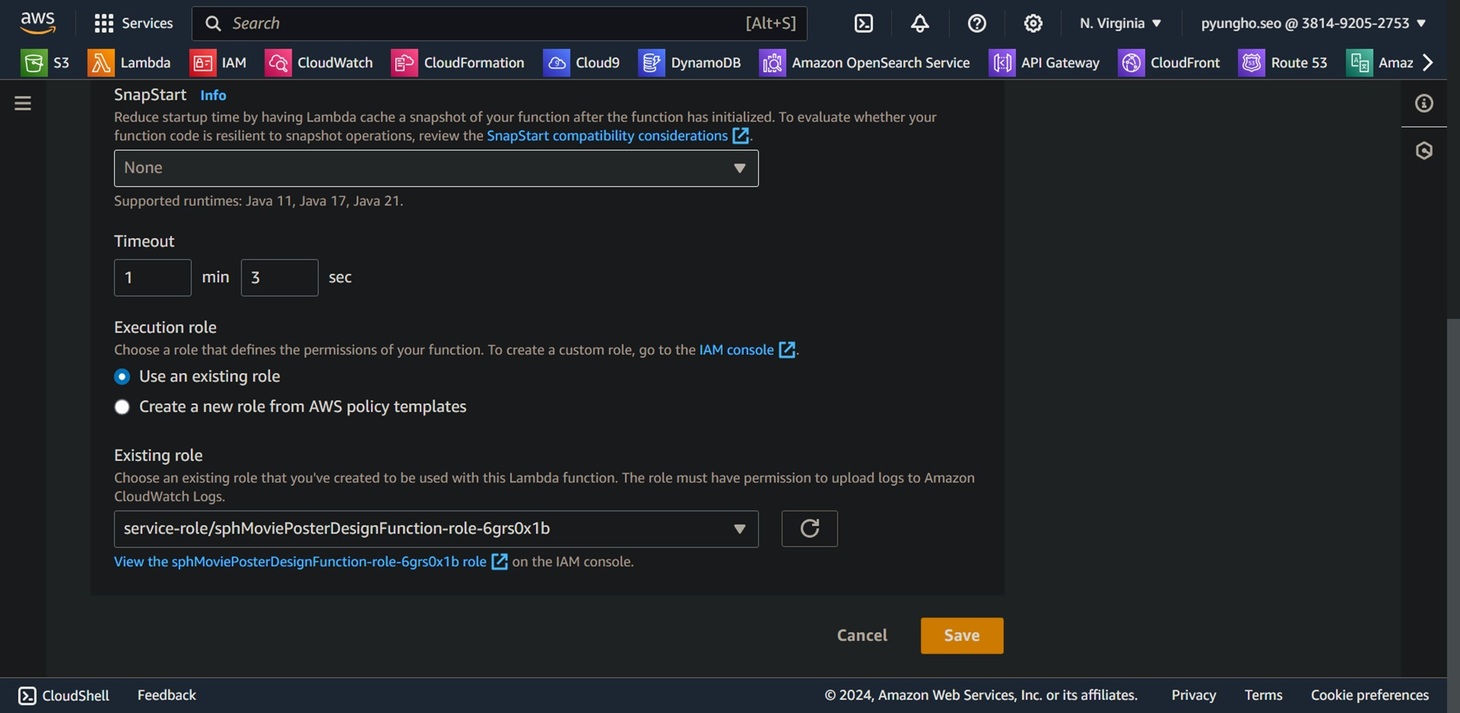Viewport: 1460px width, 713px height.
Task: Open the settings gear in top bar
Action: pos(1033,23)
